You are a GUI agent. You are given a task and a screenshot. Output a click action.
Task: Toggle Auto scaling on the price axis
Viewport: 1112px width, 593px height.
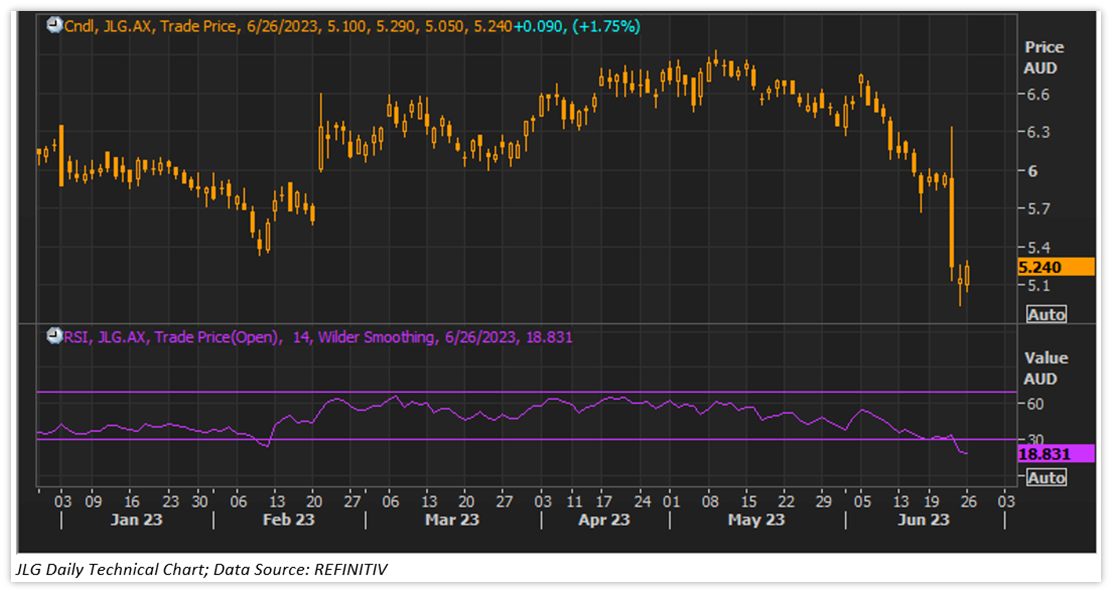(x=1046, y=315)
